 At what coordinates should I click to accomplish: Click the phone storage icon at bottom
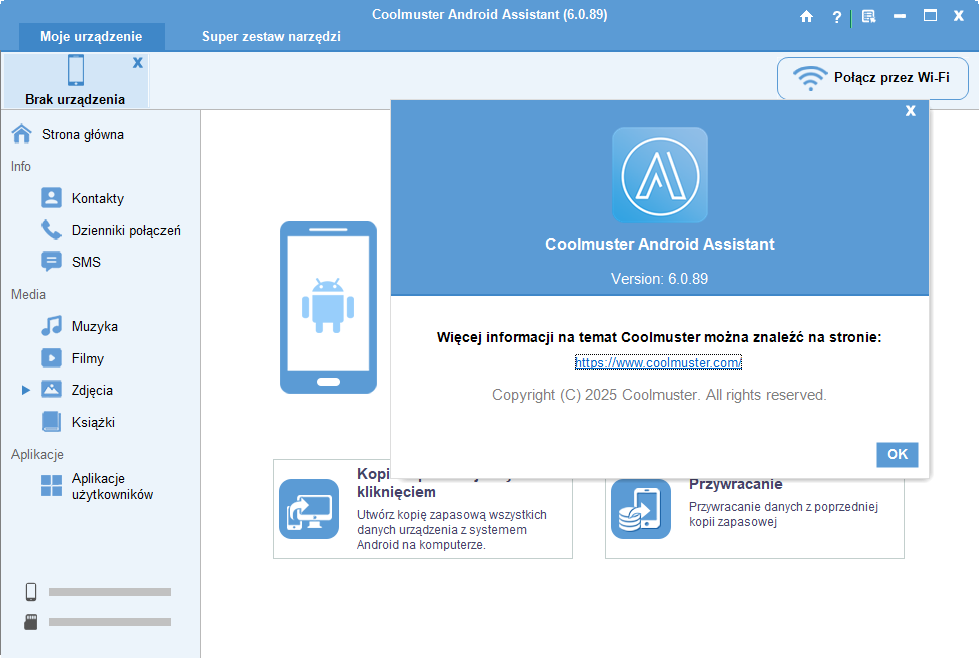(31, 592)
